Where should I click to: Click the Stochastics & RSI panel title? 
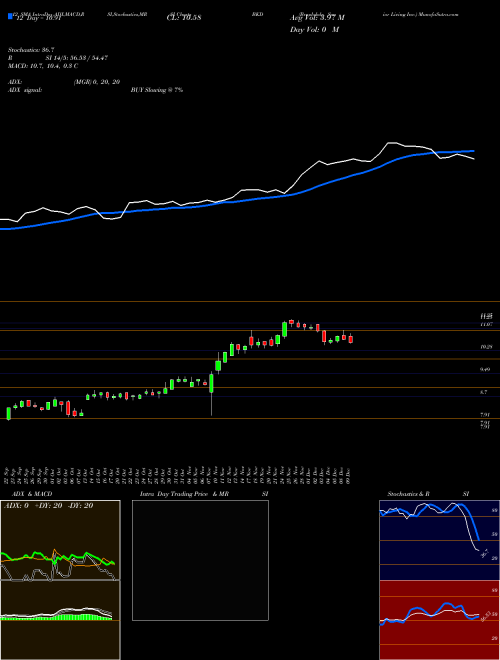[428, 494]
